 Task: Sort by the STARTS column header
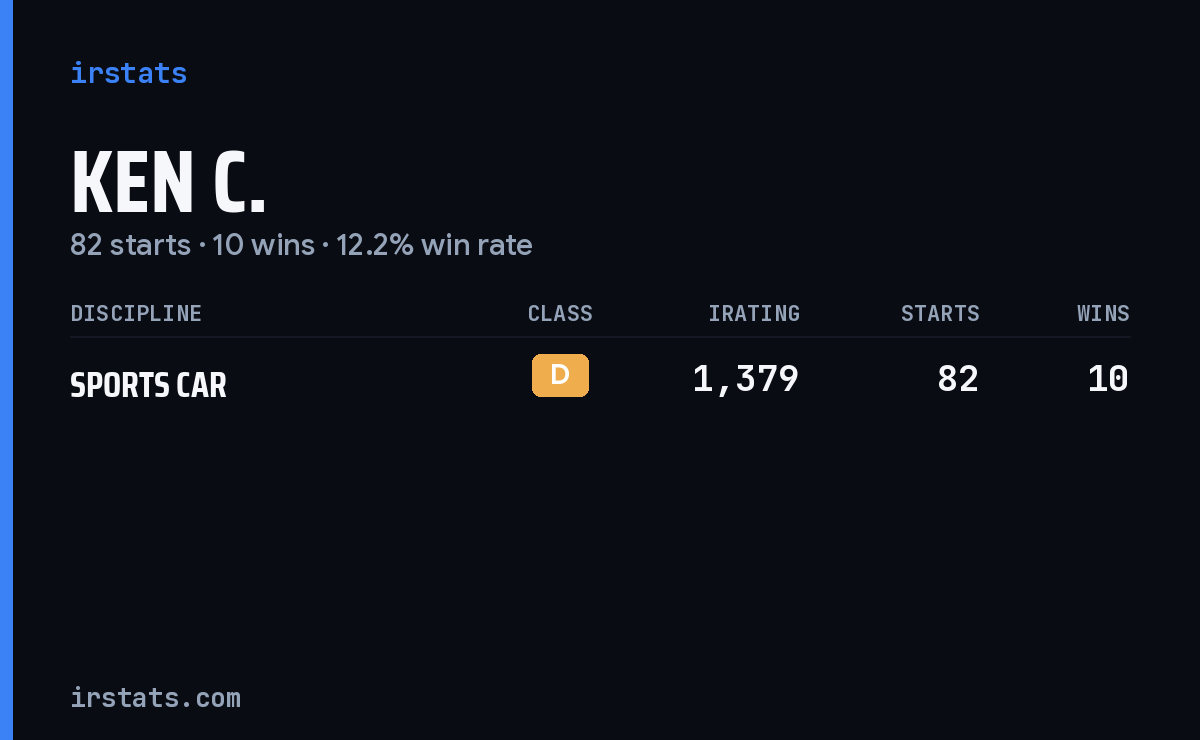pyautogui.click(x=940, y=313)
